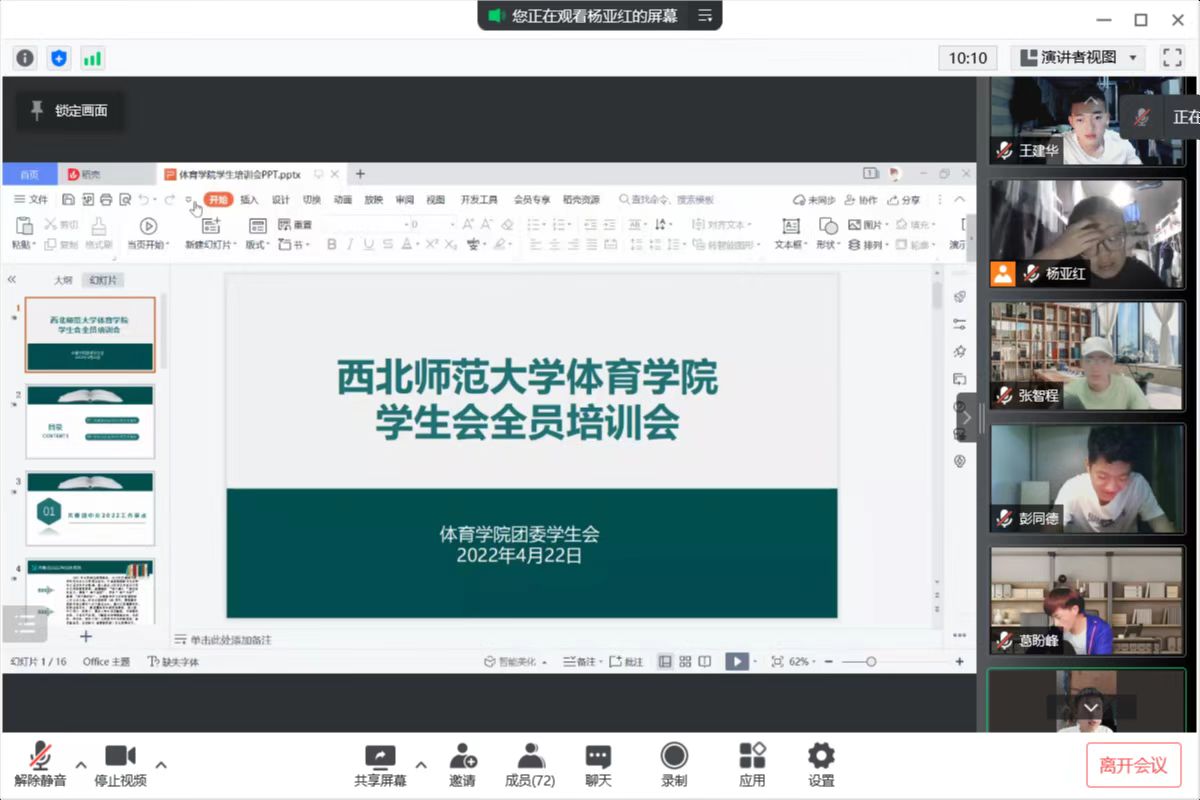The image size is (1200, 800).
Task: Check the green network signal icon
Action: click(92, 58)
